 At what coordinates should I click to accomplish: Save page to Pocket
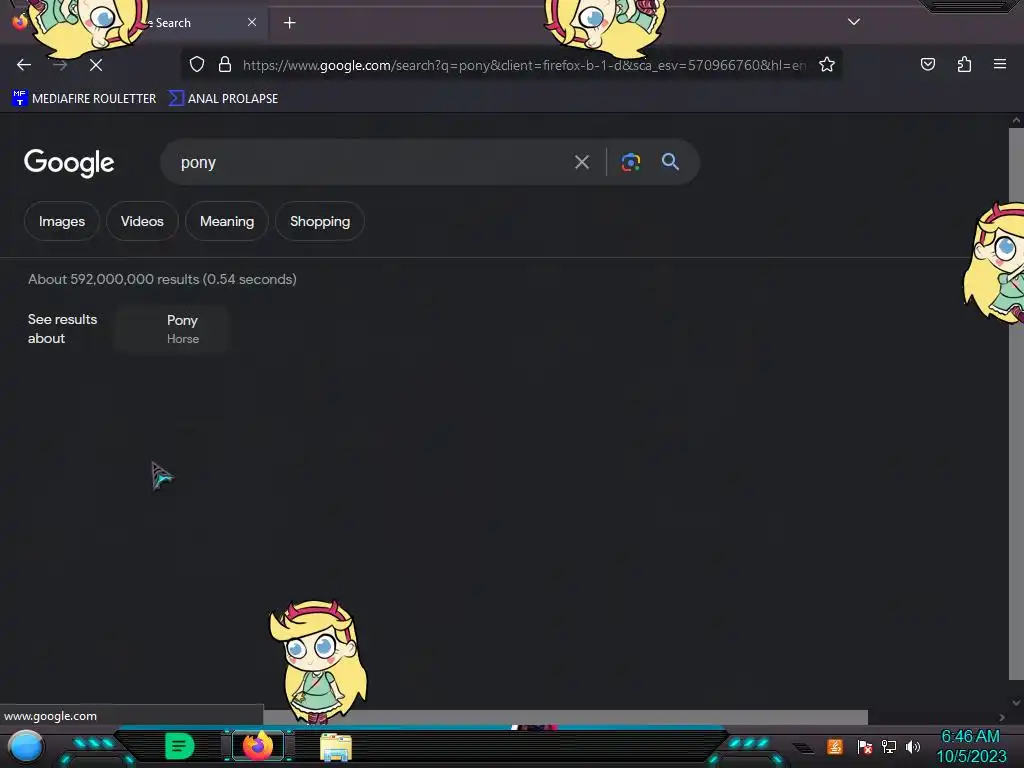coord(927,64)
